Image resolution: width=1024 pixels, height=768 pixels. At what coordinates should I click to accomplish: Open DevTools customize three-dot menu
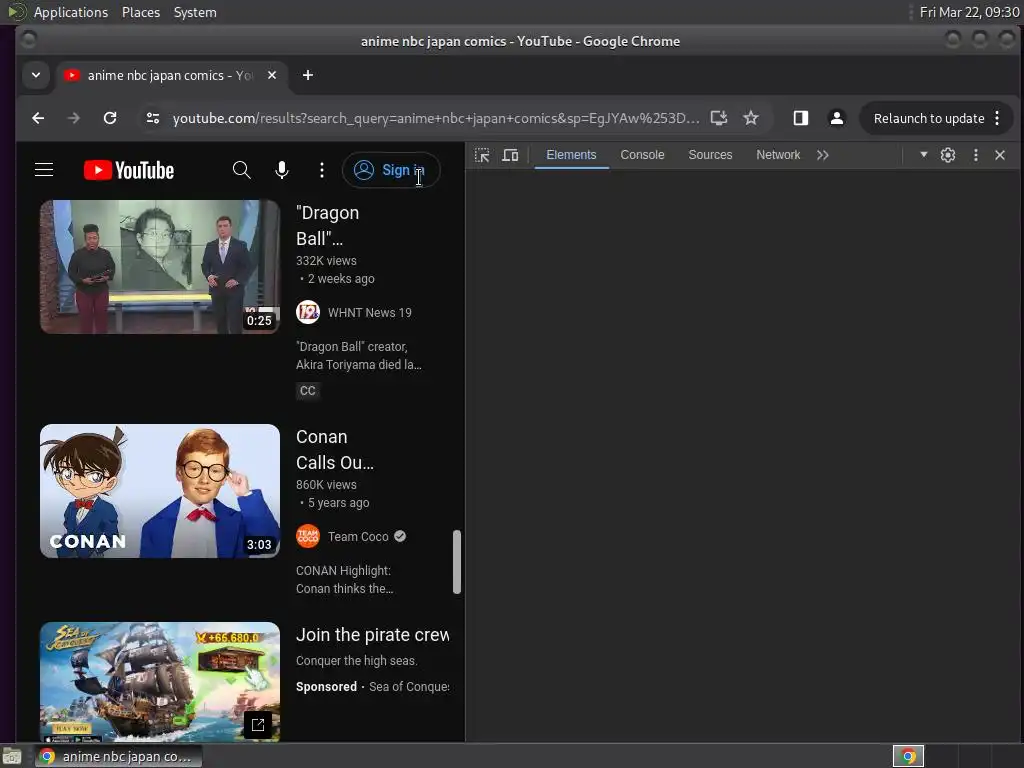[976, 155]
